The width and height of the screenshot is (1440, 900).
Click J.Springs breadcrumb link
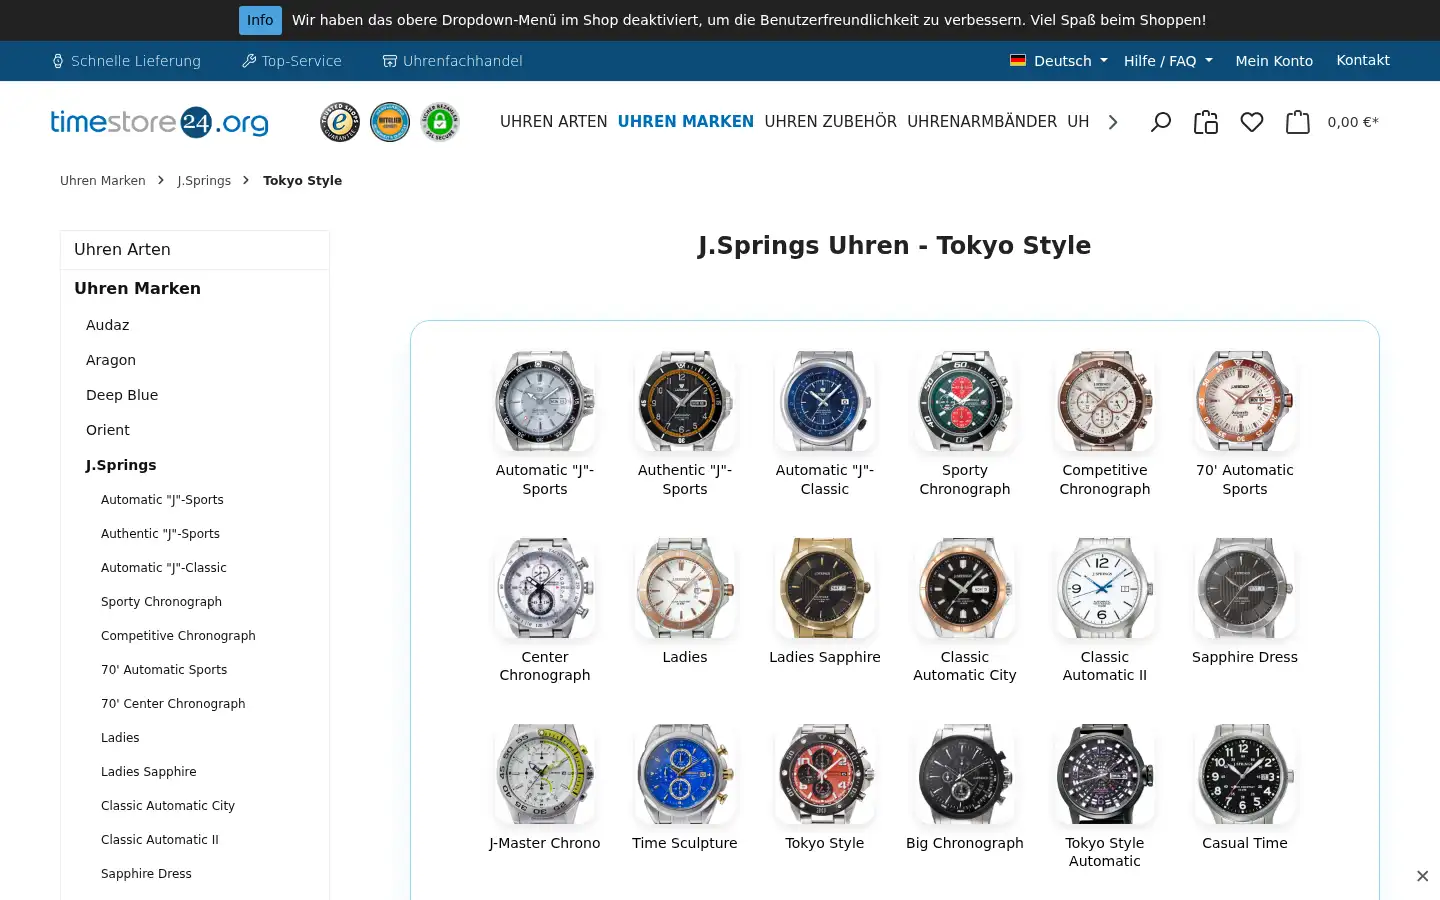204,181
